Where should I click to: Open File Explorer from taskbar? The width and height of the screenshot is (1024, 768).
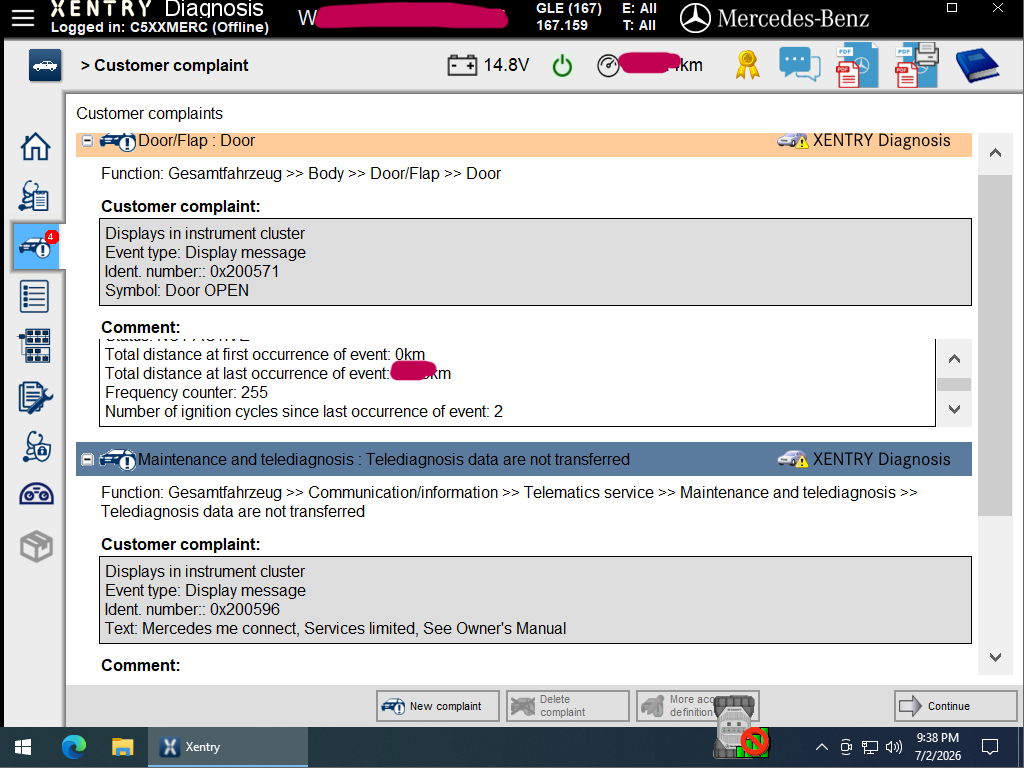pyautogui.click(x=122, y=746)
